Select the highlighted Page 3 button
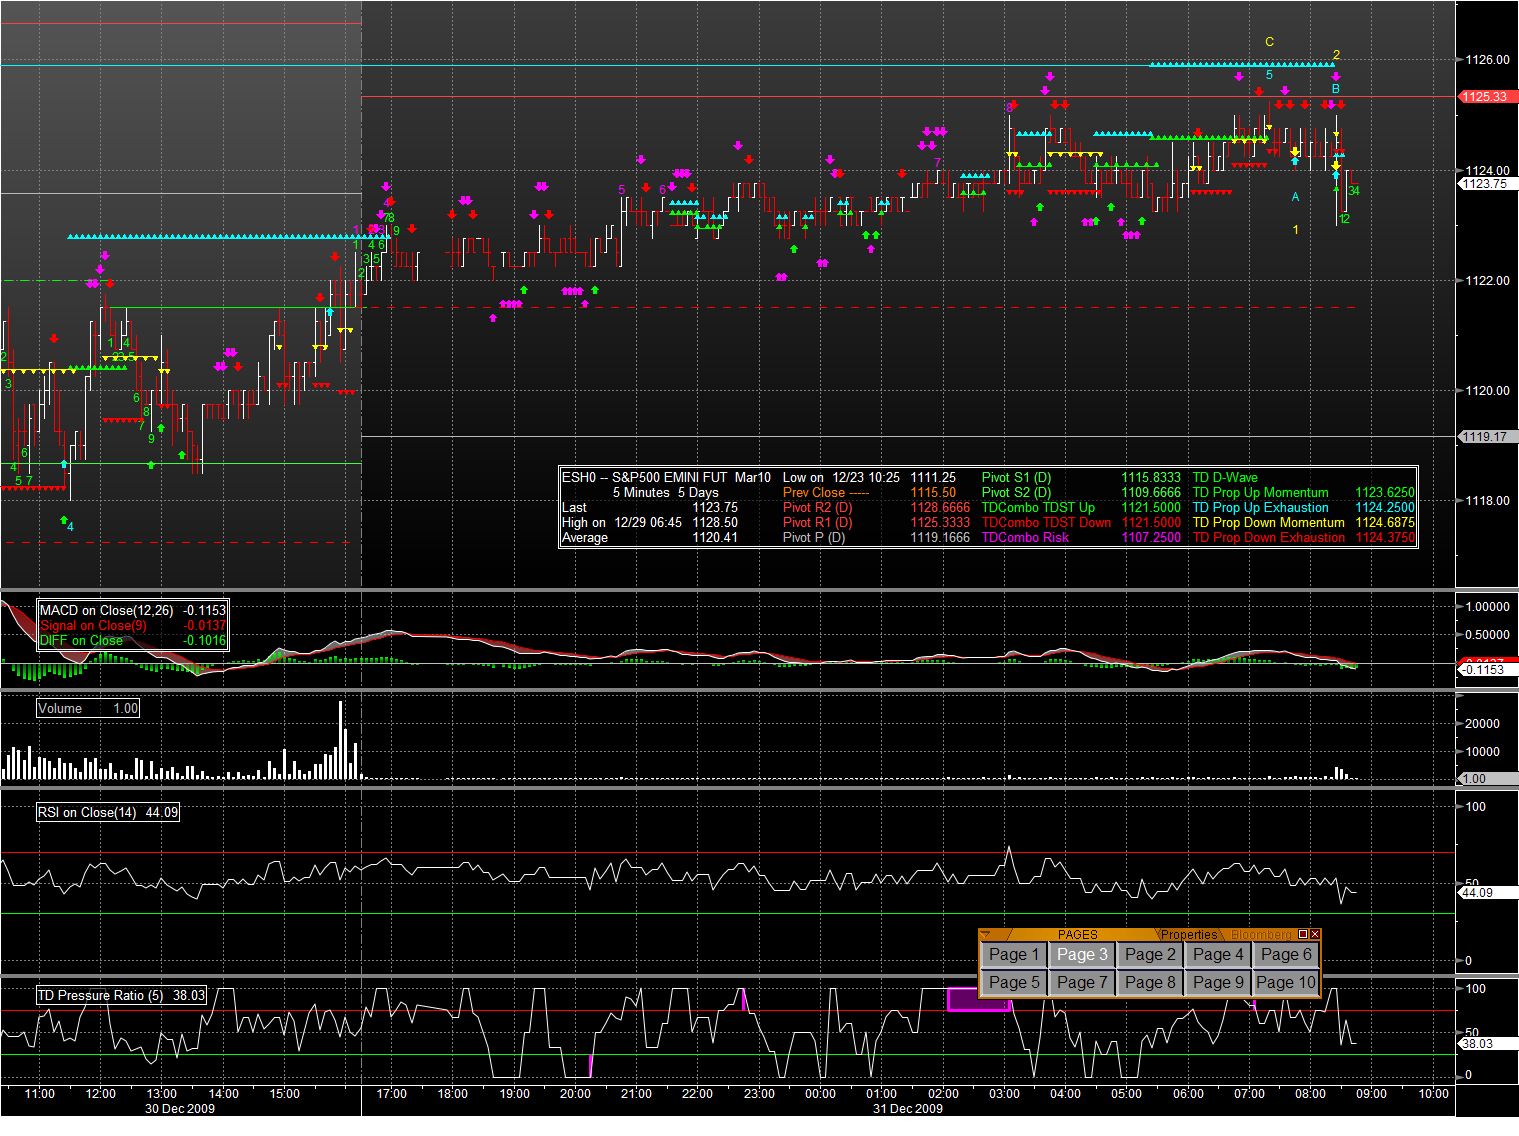Viewport: 1519px width, 1136px height. pos(1082,955)
